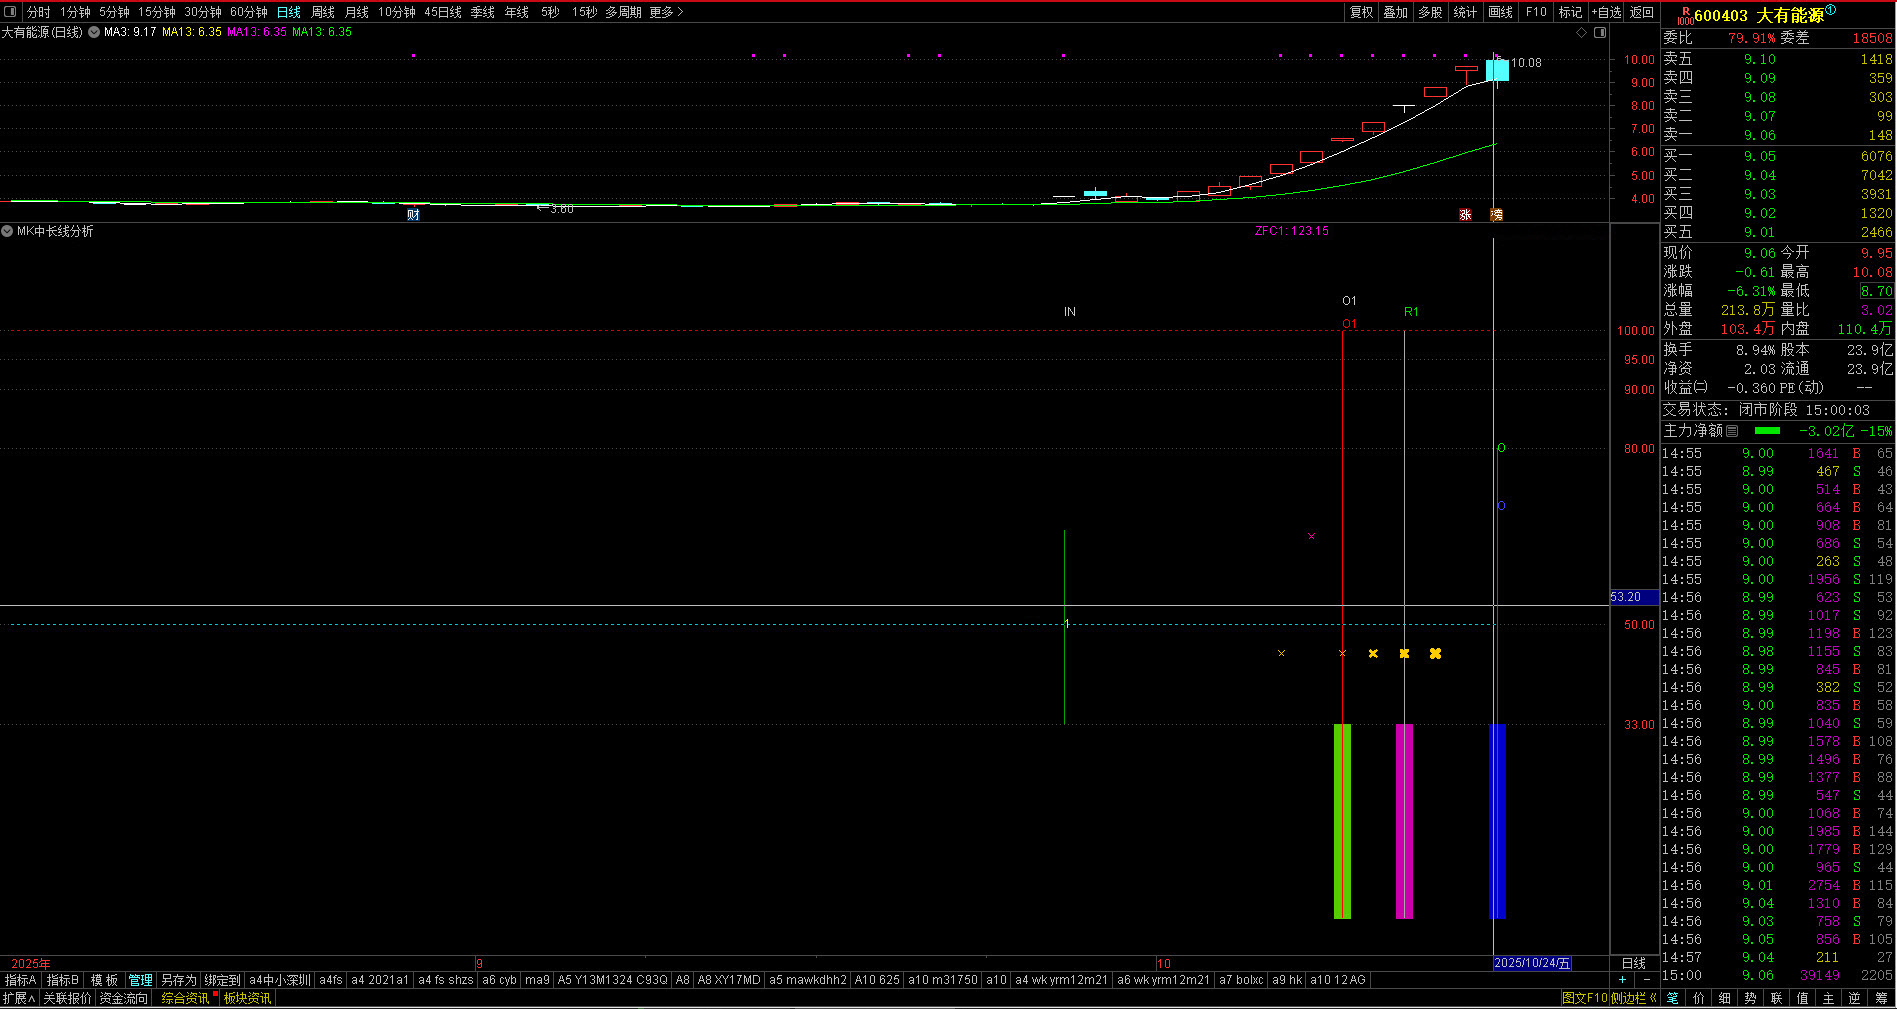Select the 45日线 period
1897x1009 pixels.
443,12
